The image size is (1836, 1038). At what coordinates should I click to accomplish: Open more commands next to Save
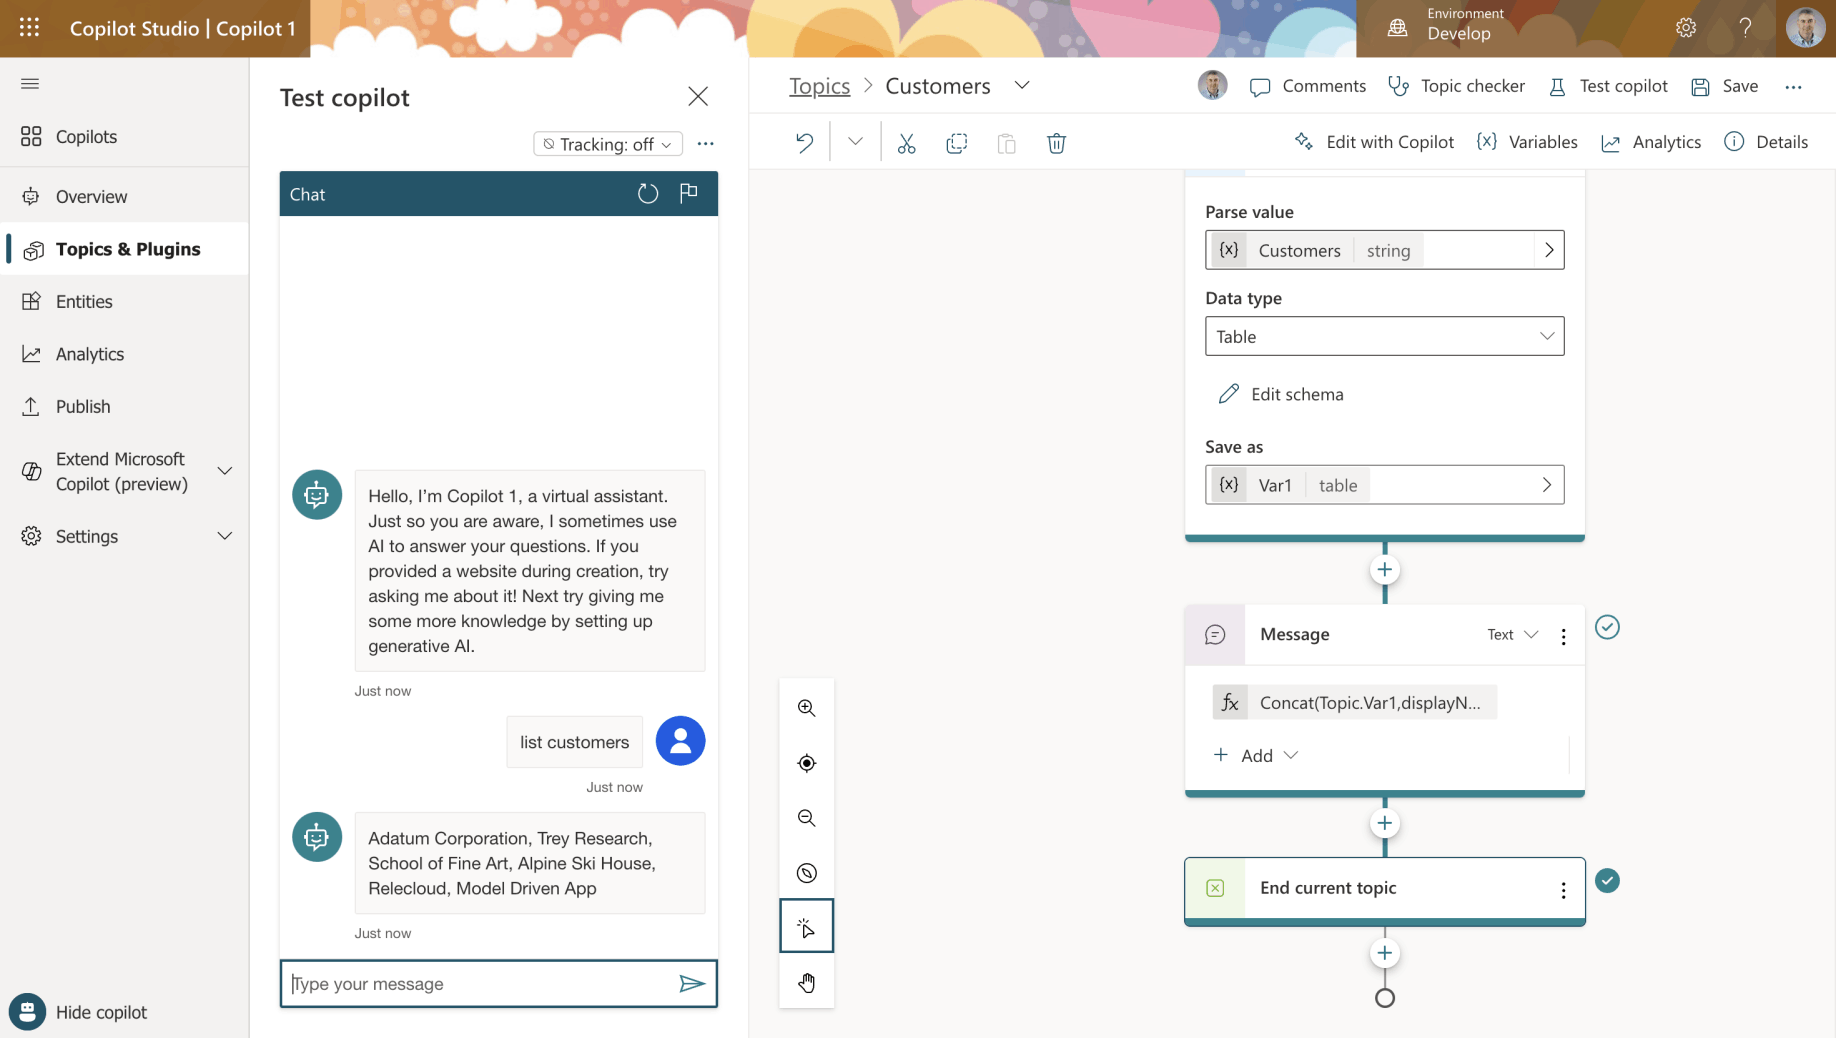tap(1793, 87)
